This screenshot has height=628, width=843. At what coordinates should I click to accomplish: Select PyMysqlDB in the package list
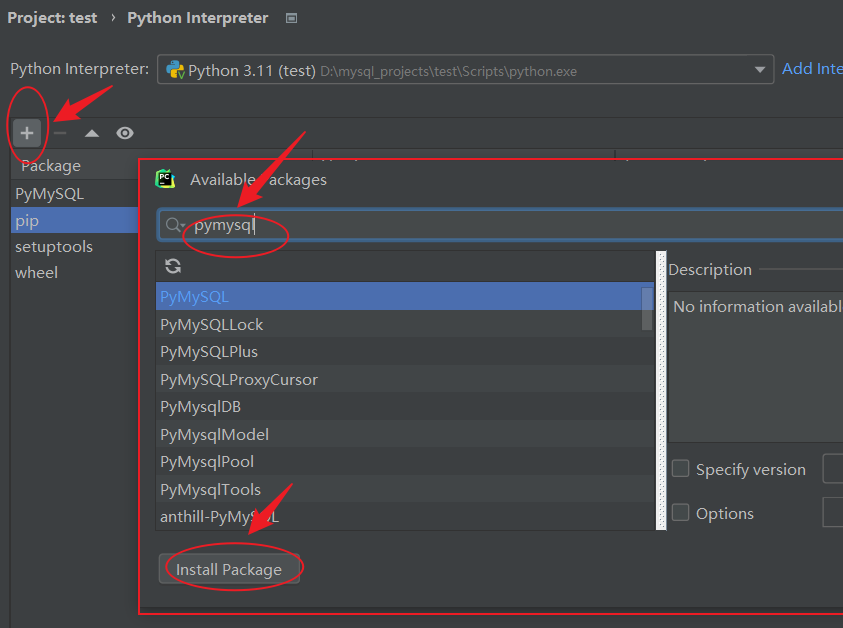click(x=405, y=407)
